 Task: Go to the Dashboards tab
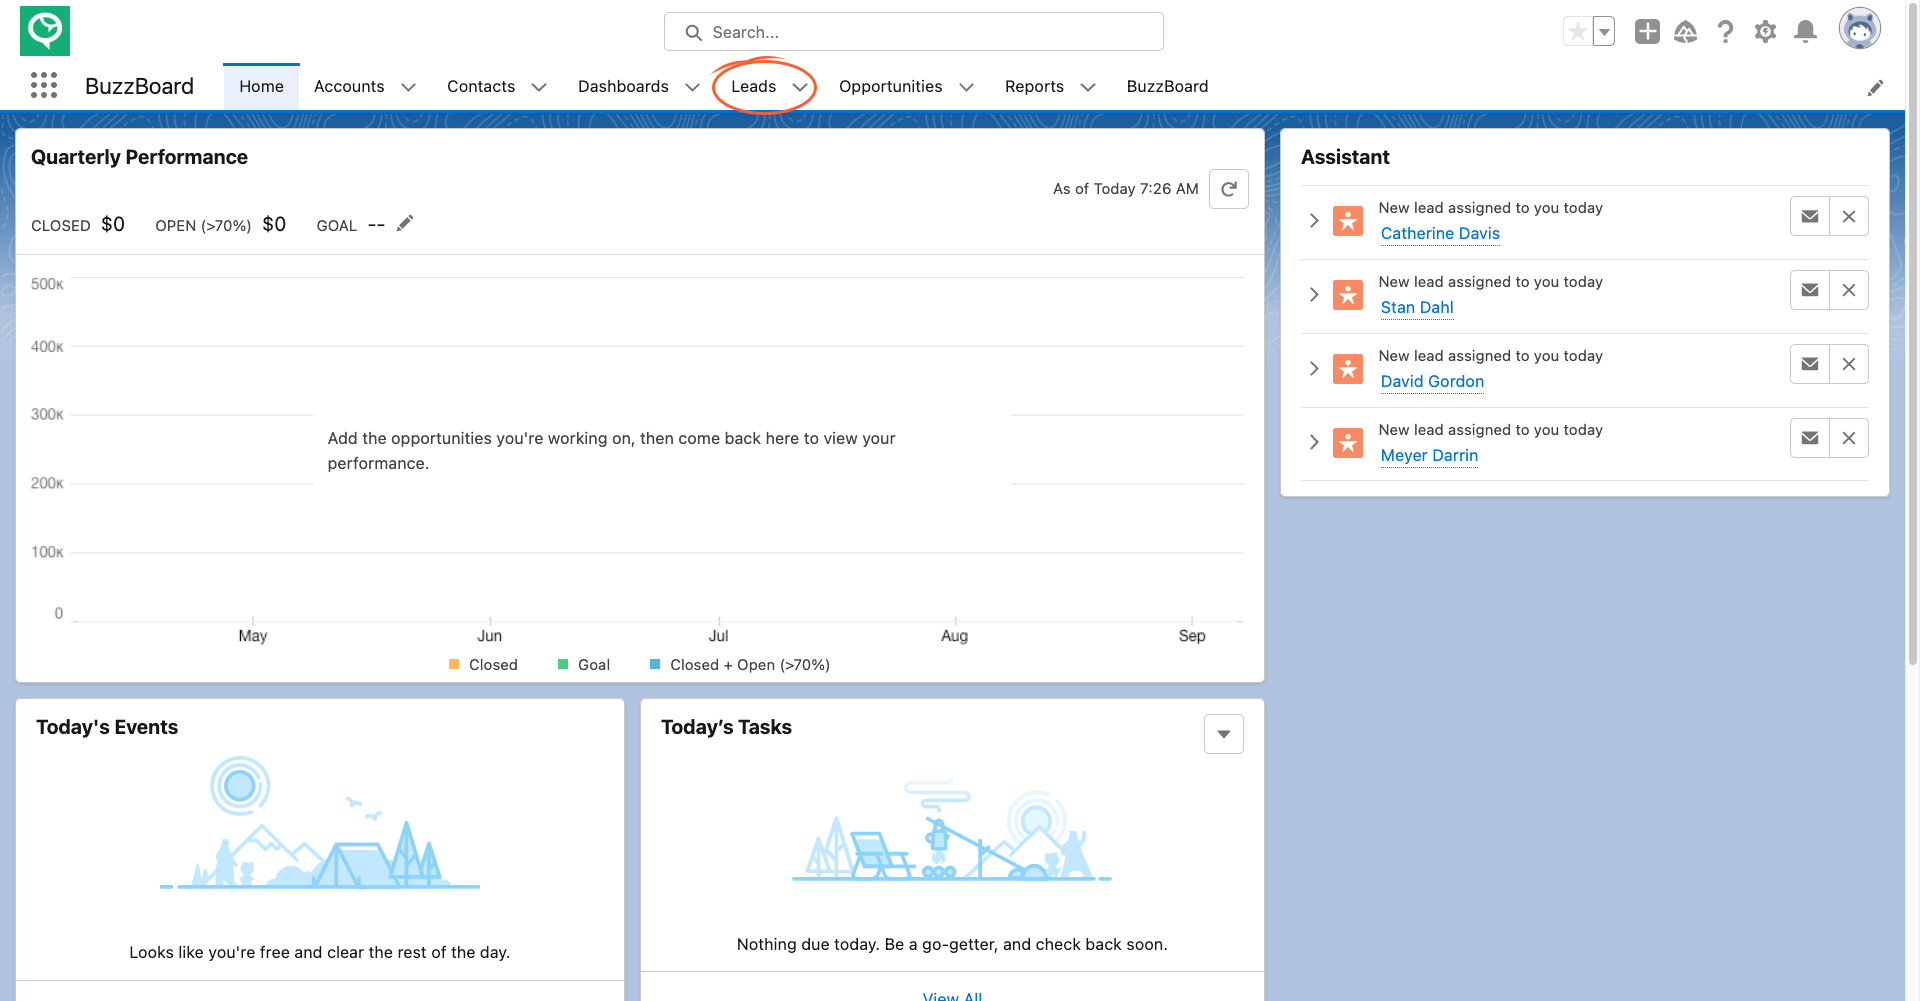coord(623,87)
